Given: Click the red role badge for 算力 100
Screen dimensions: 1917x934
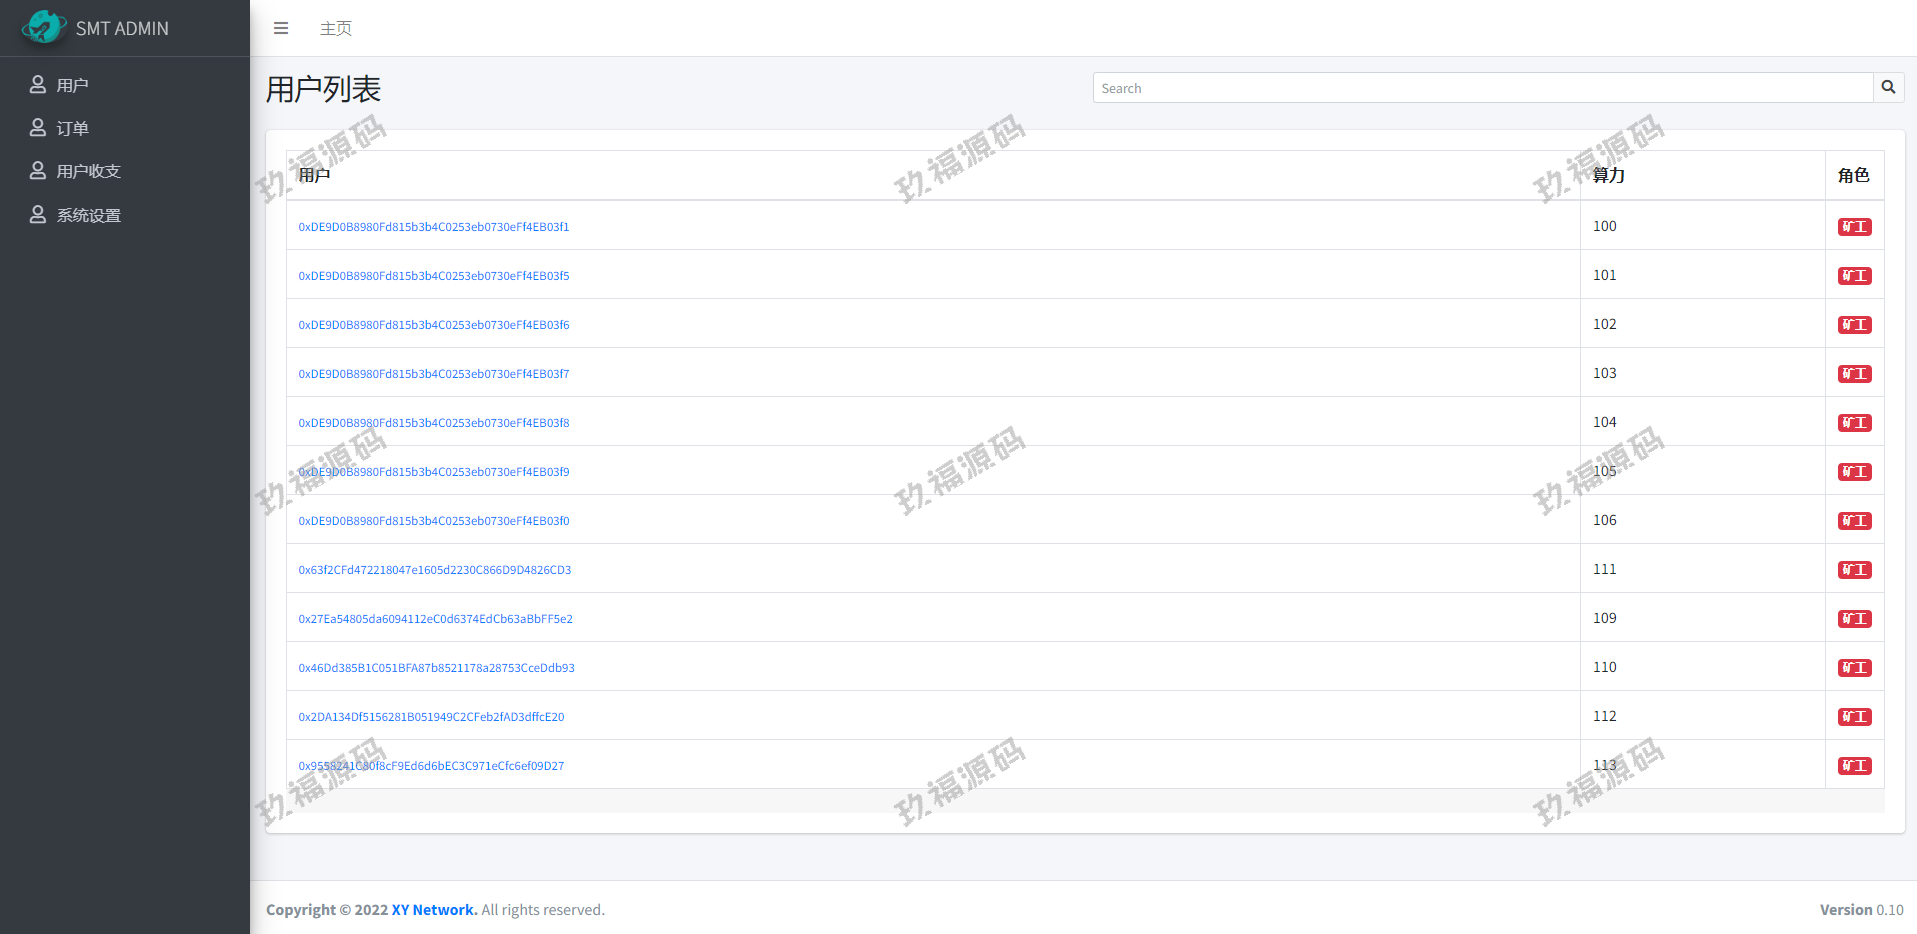Looking at the screenshot, I should [x=1854, y=227].
